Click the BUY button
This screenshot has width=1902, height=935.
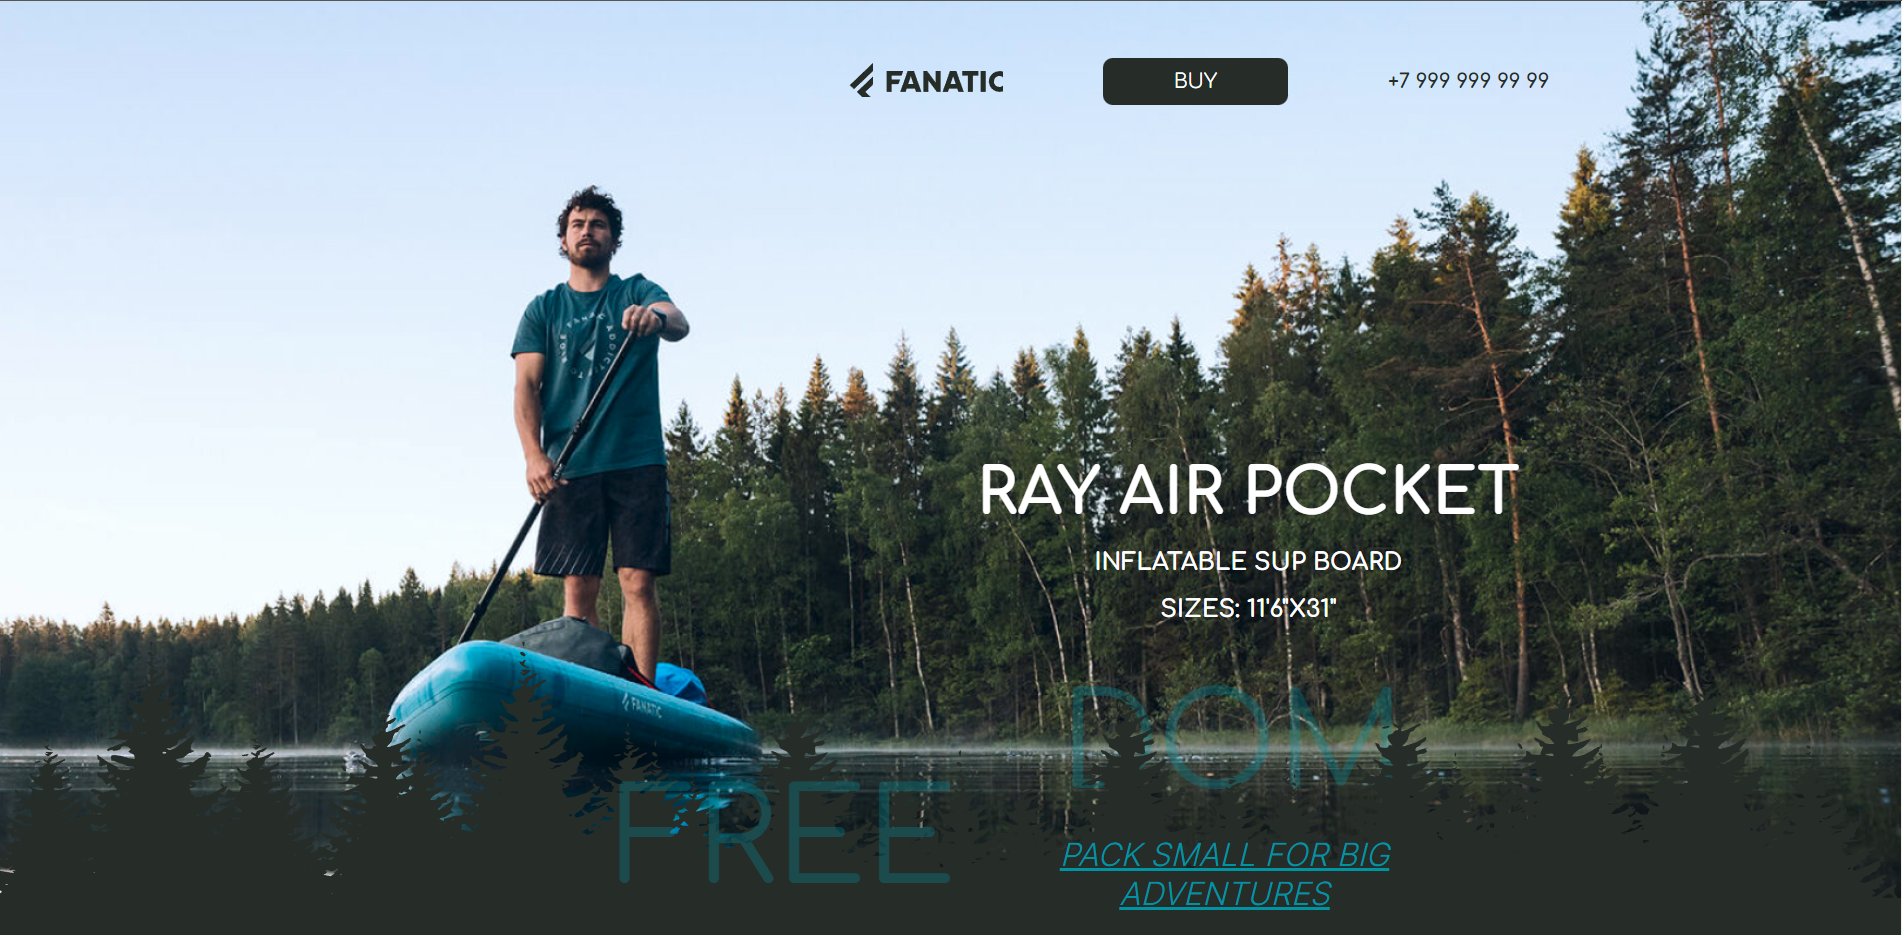coord(1195,81)
